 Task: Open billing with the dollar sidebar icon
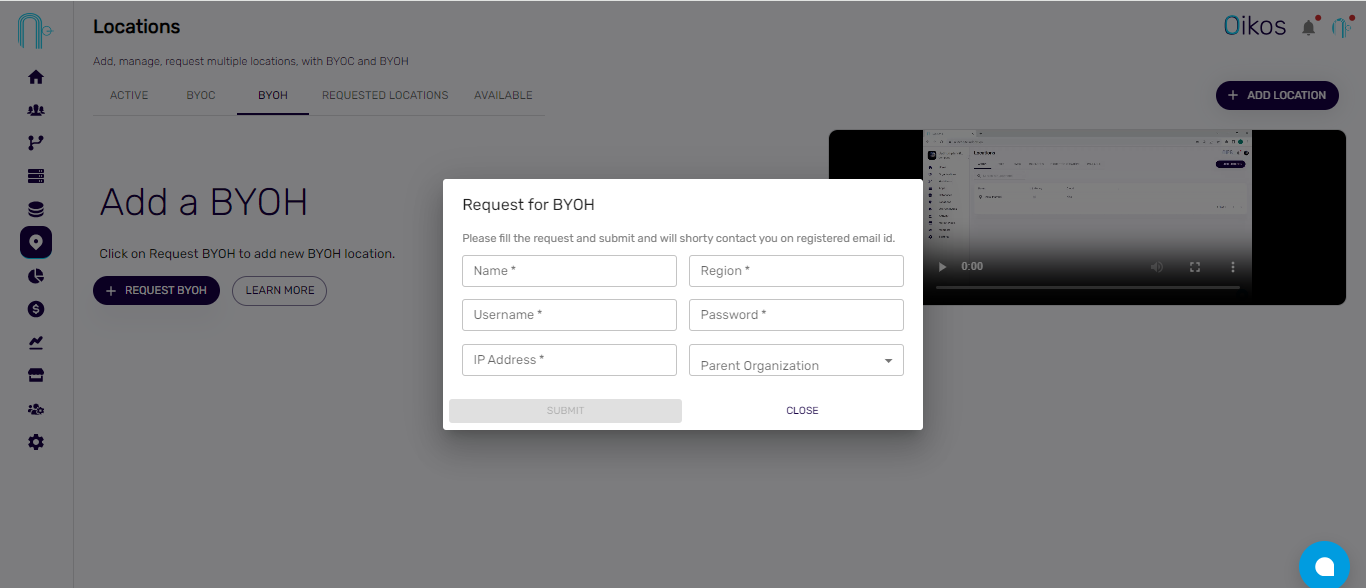click(35, 309)
